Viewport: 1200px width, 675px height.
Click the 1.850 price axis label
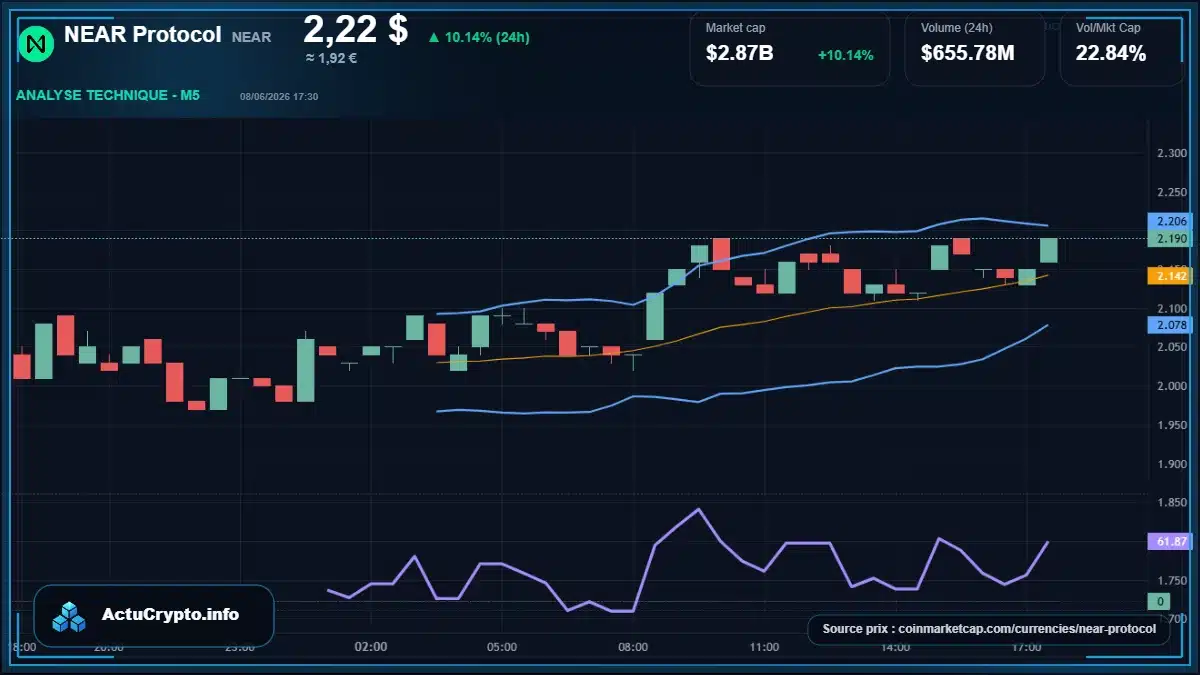pyautogui.click(x=1171, y=503)
